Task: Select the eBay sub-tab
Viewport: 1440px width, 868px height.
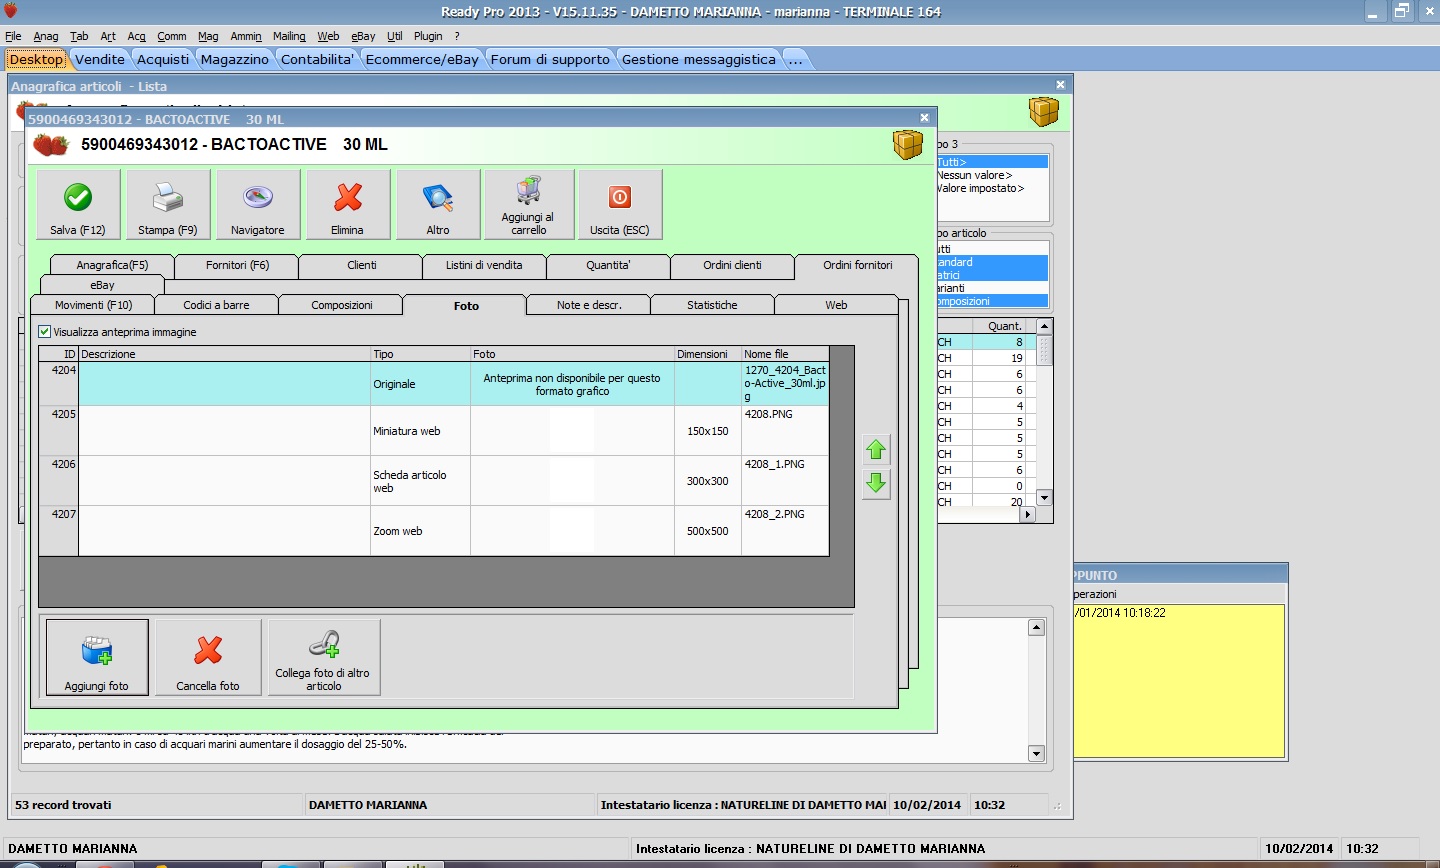Action: click(102, 285)
